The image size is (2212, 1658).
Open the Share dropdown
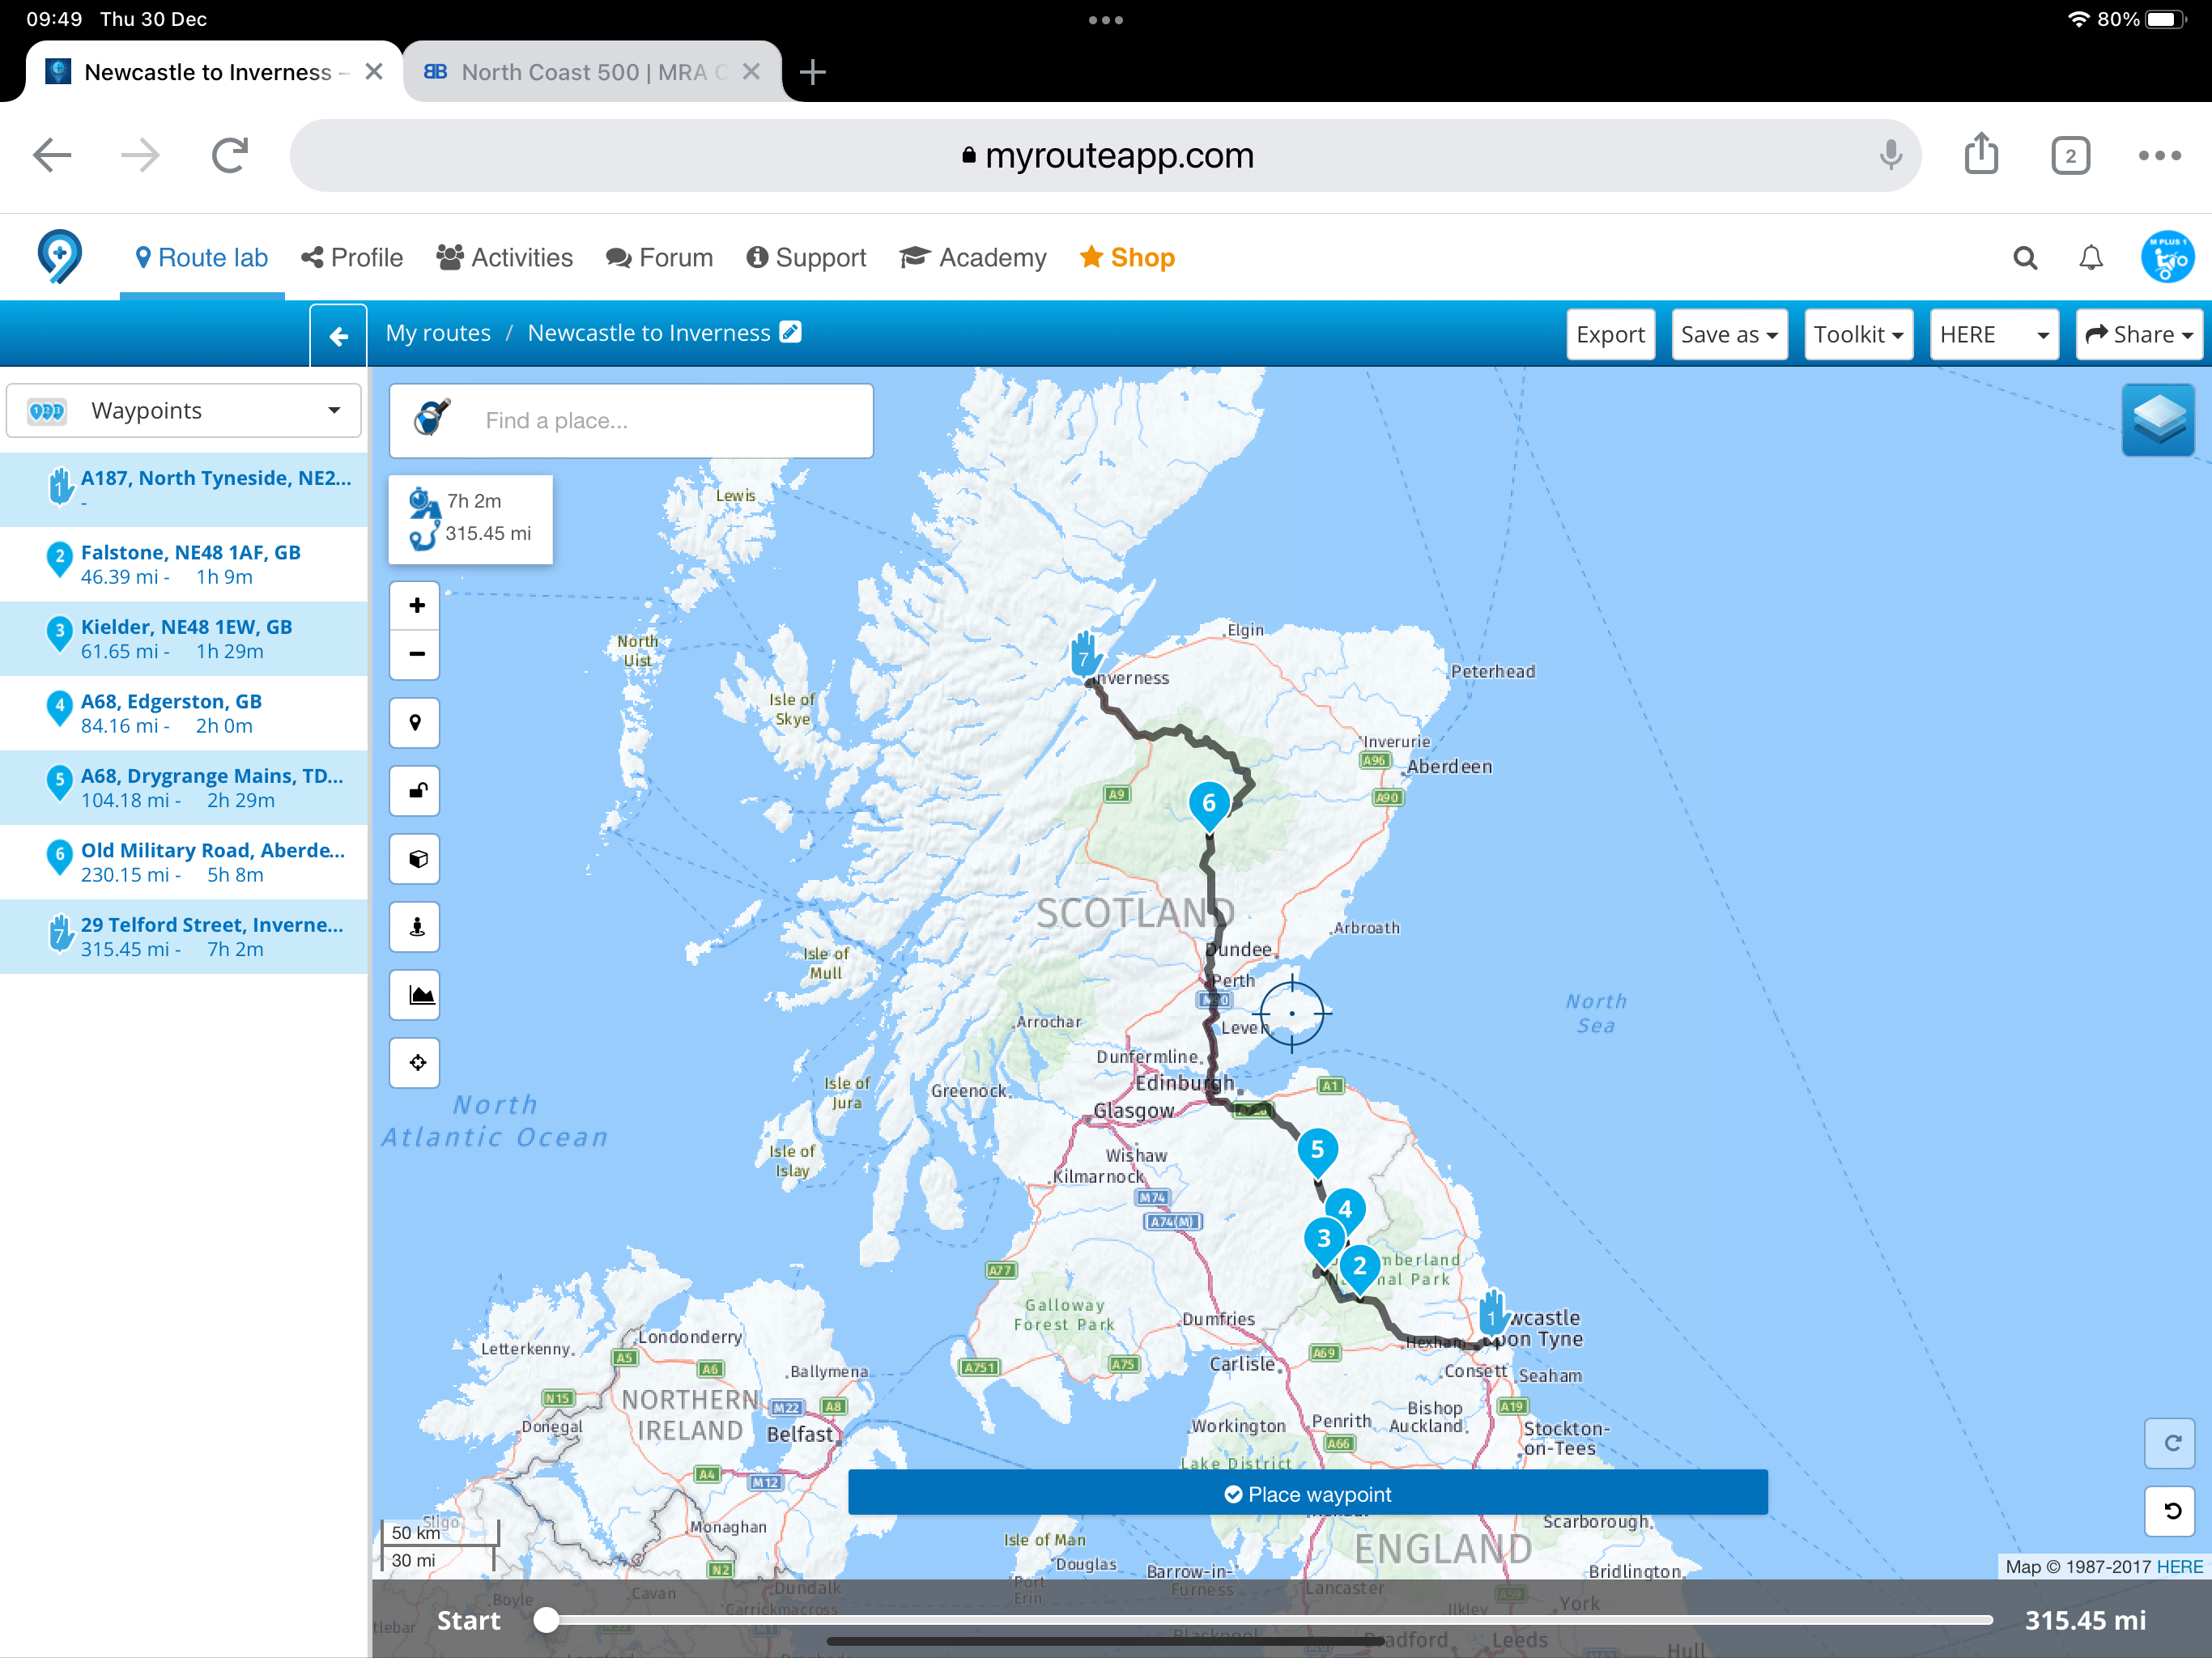click(x=2139, y=334)
